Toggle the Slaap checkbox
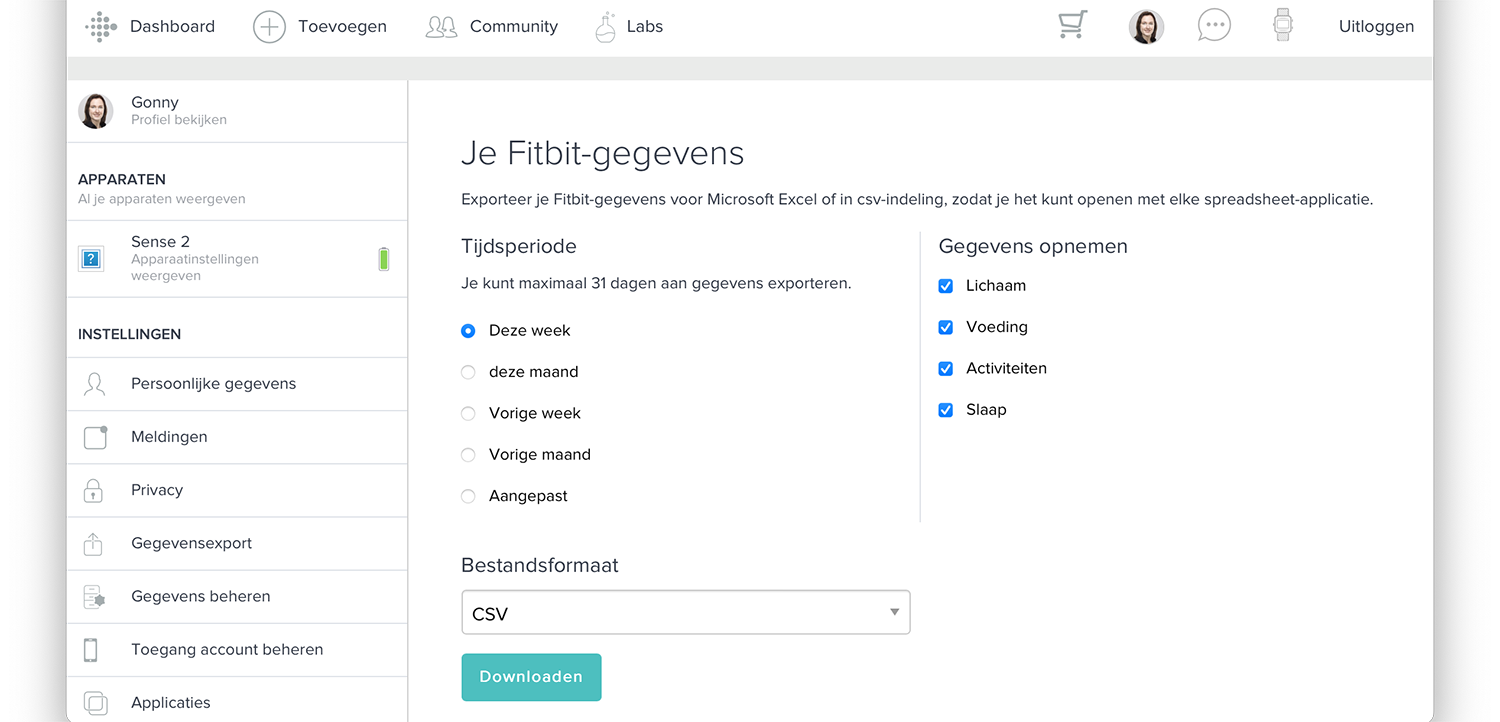This screenshot has width=1500, height=722. pyautogui.click(x=946, y=410)
